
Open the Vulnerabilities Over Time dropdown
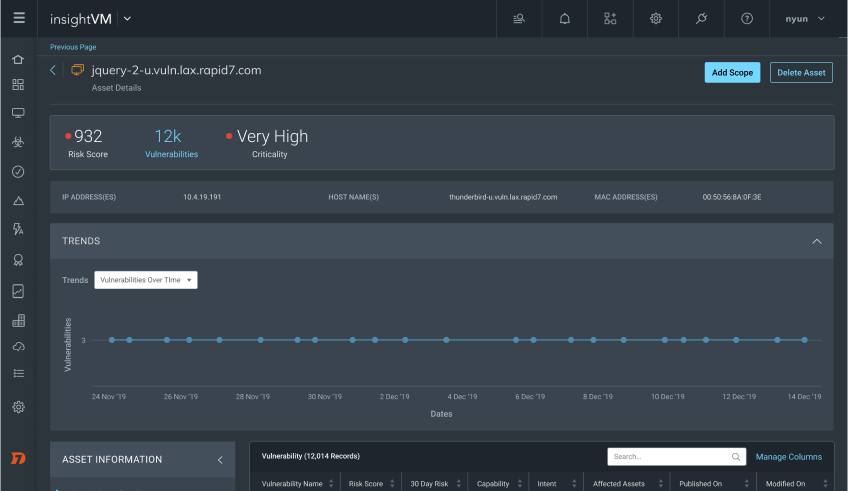[145, 280]
